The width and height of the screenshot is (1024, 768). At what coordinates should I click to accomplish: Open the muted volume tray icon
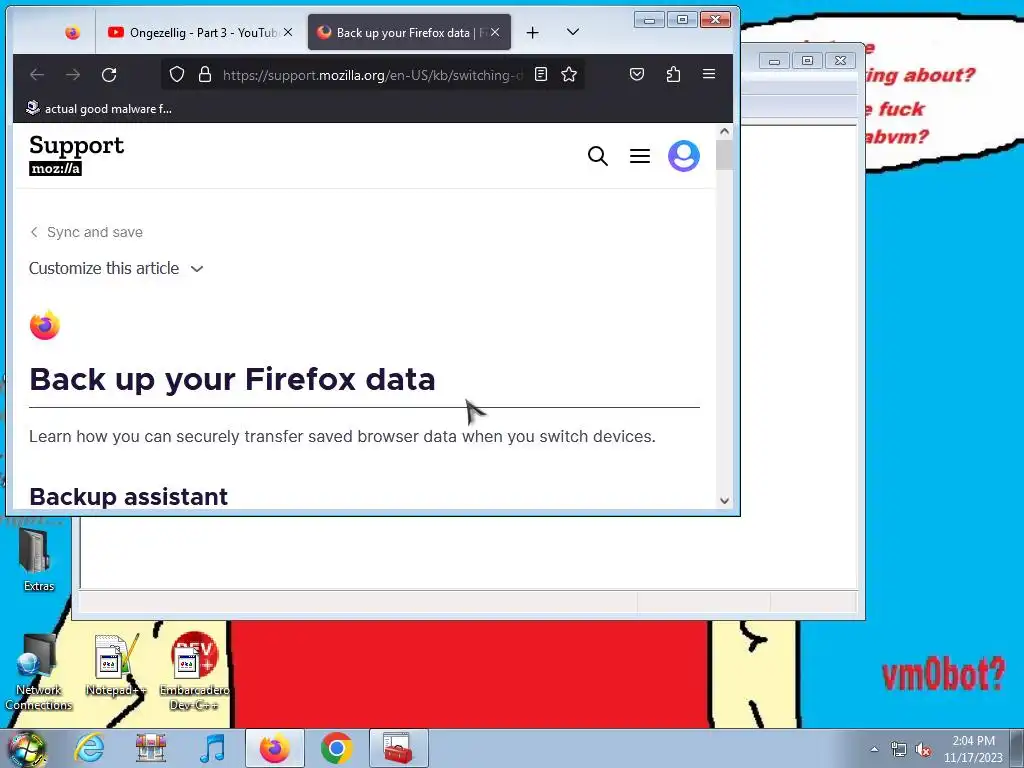923,749
